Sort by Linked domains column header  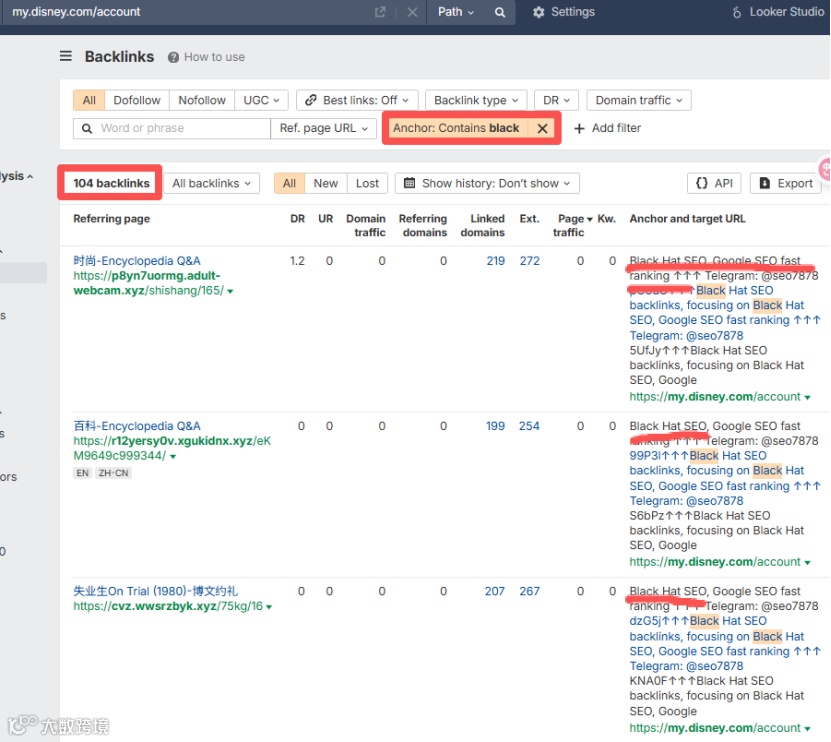482,225
